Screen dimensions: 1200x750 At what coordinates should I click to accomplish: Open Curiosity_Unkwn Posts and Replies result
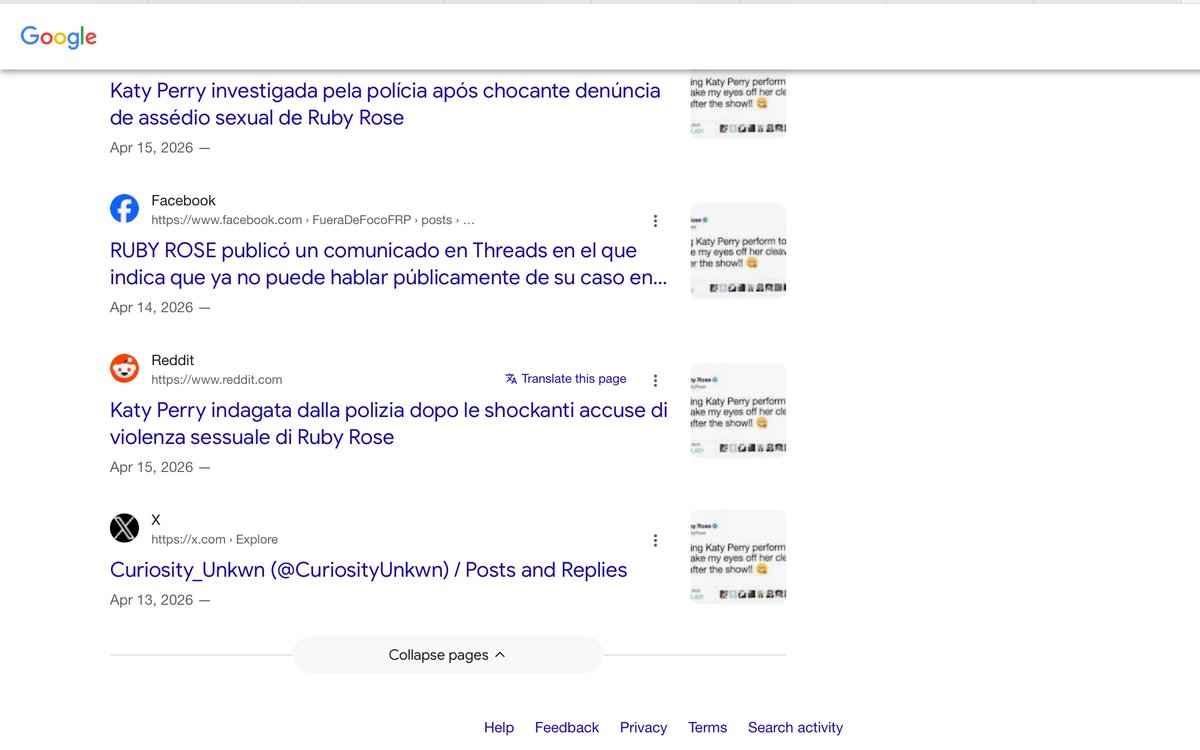(368, 570)
